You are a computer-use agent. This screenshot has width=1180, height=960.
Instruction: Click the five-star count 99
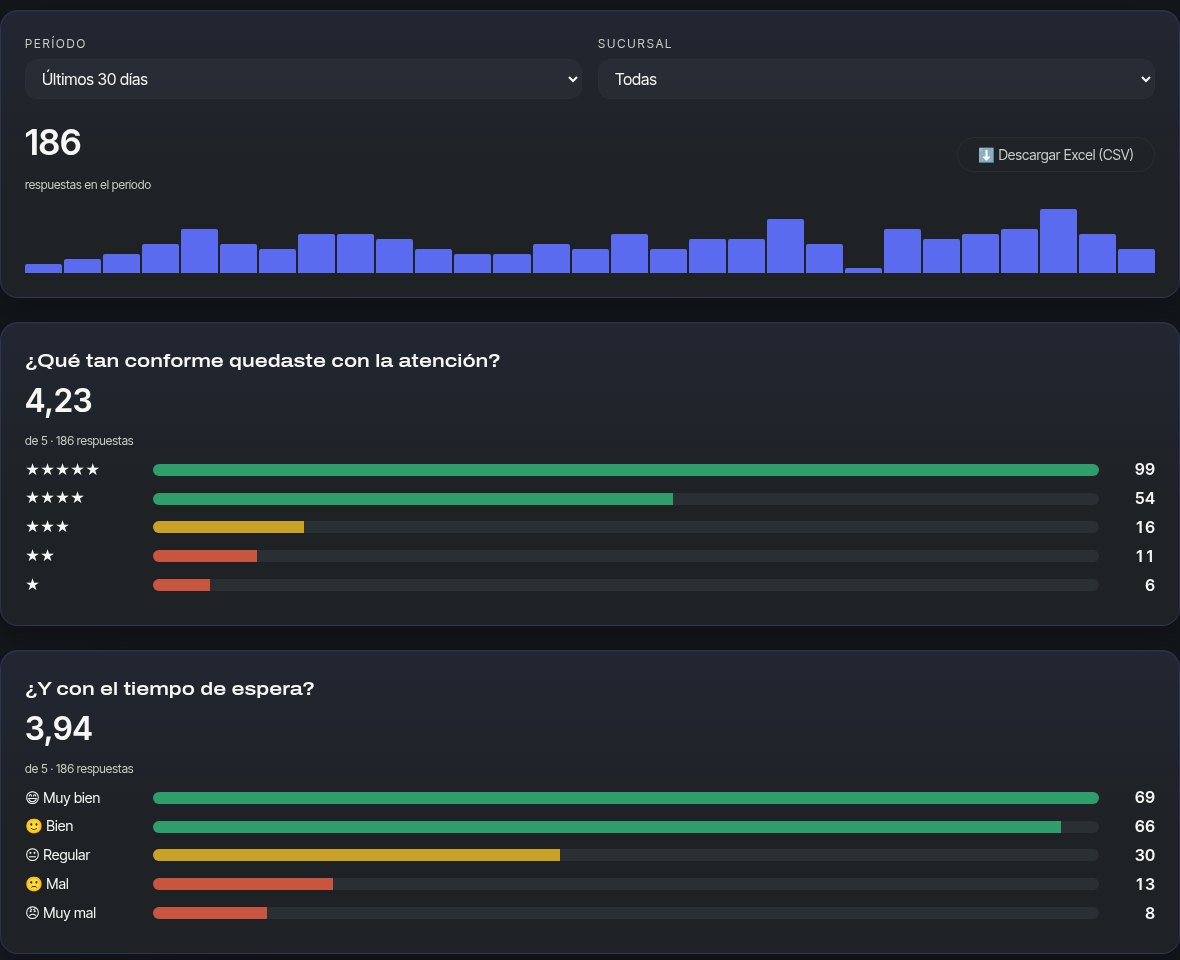[x=1145, y=469]
